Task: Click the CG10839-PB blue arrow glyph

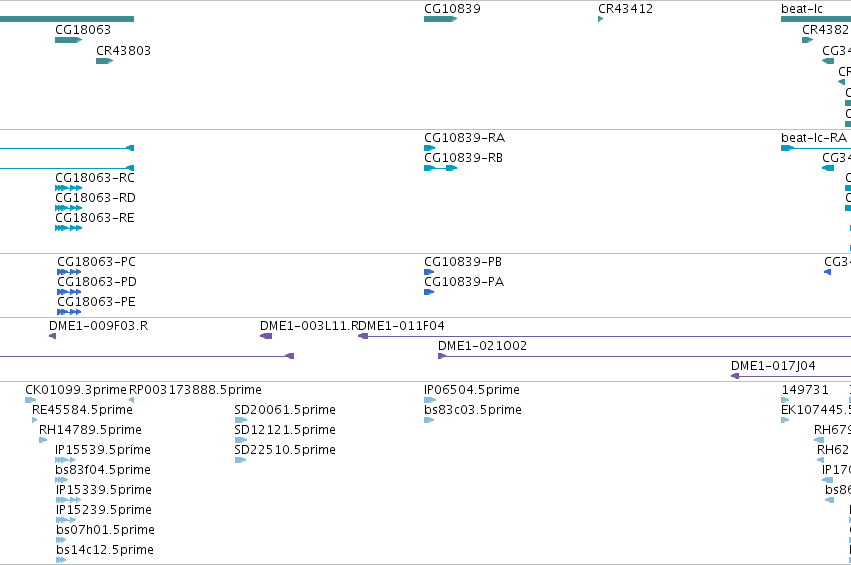Action: coord(429,272)
